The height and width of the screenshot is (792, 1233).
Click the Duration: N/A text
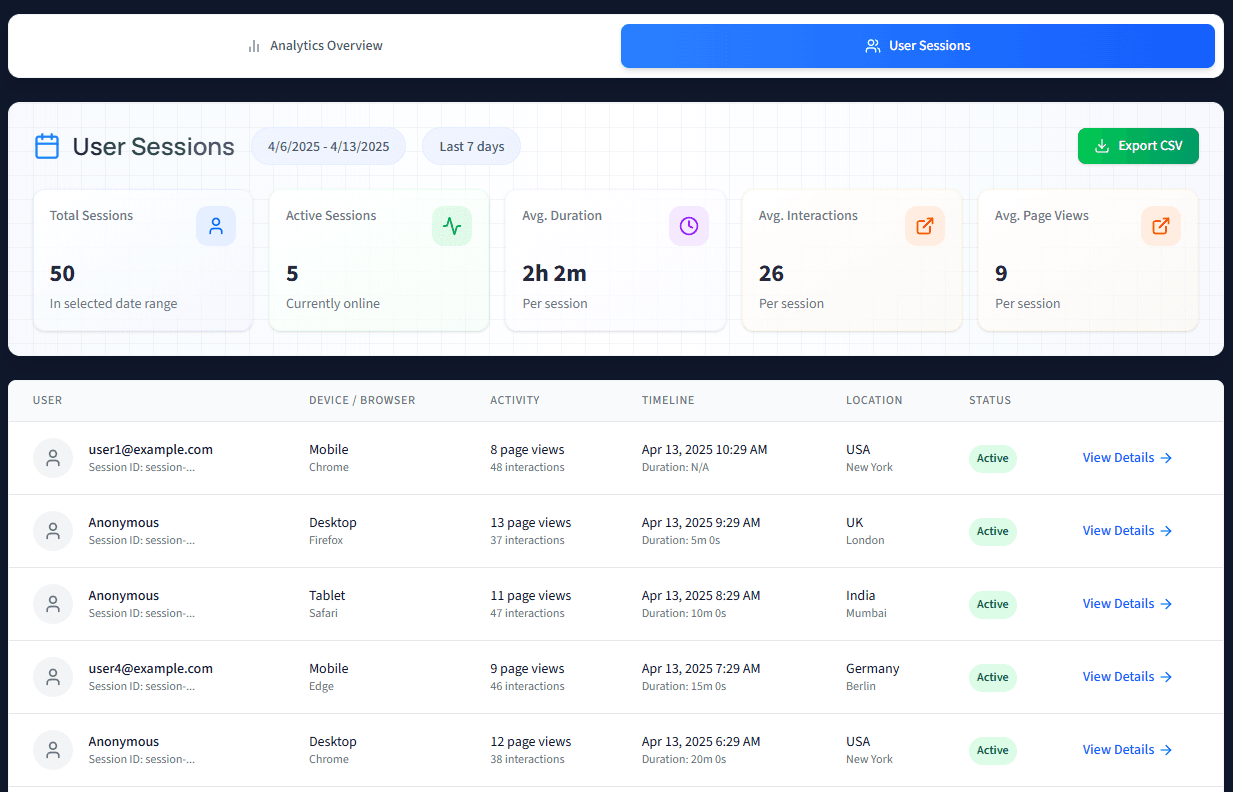[675, 468]
